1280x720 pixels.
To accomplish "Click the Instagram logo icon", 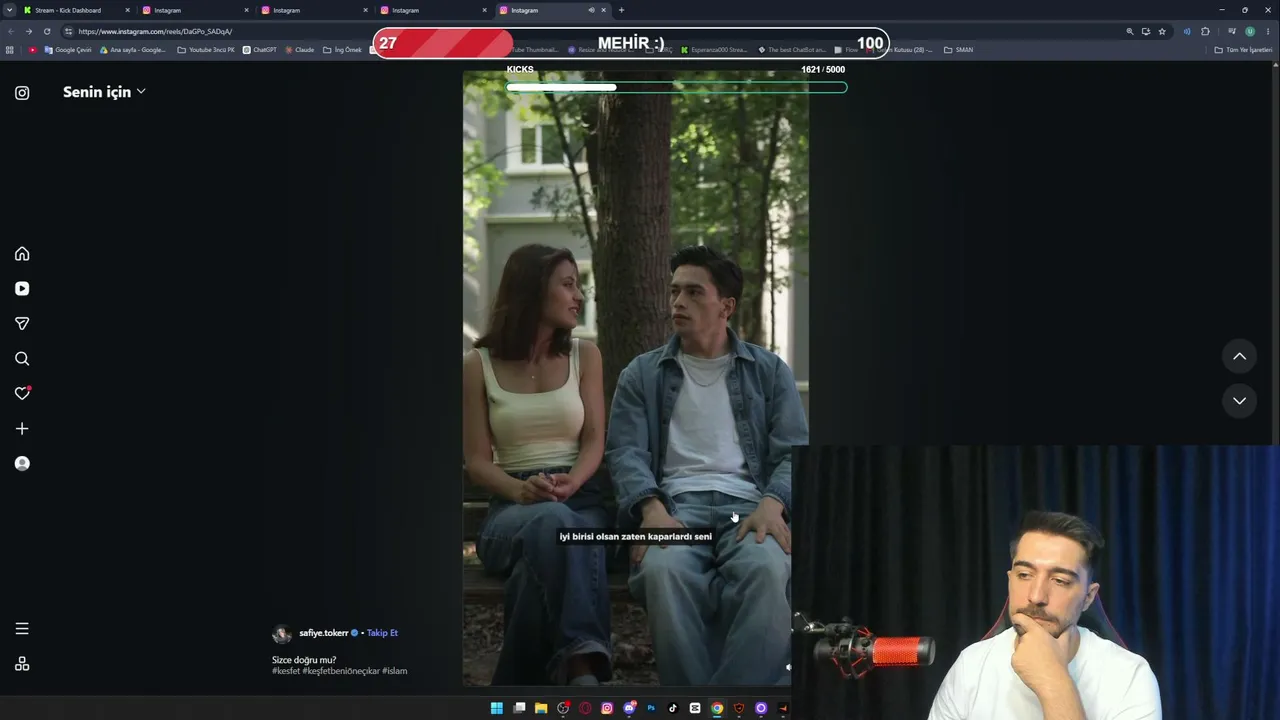I will 22,93.
